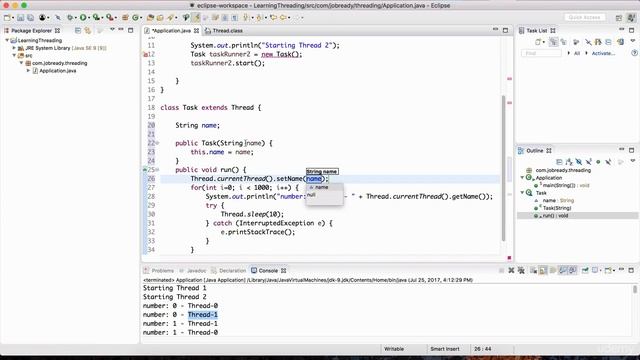This screenshot has width=640, height=360.
Task: Toggle Sort alphabetically in Outline view
Action: point(569,162)
